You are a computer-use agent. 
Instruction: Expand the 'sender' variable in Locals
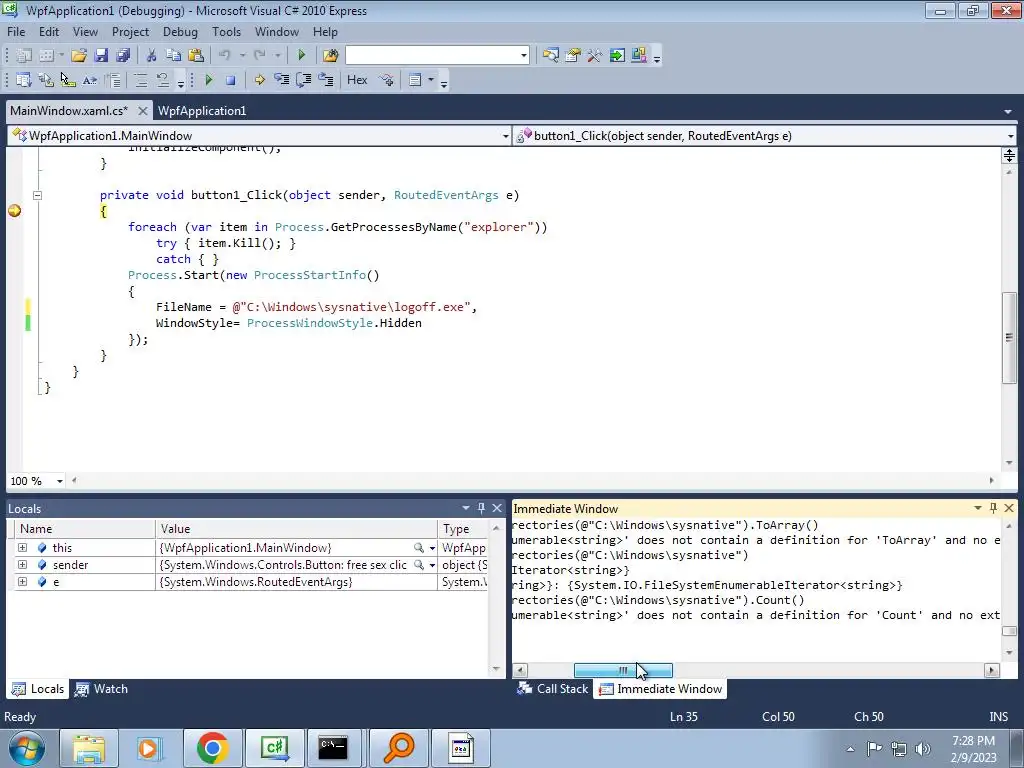(x=23, y=564)
